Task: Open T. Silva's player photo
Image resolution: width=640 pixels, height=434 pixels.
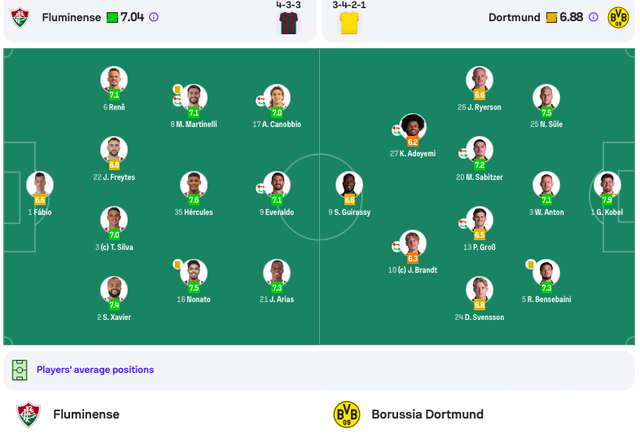Action: (x=114, y=221)
